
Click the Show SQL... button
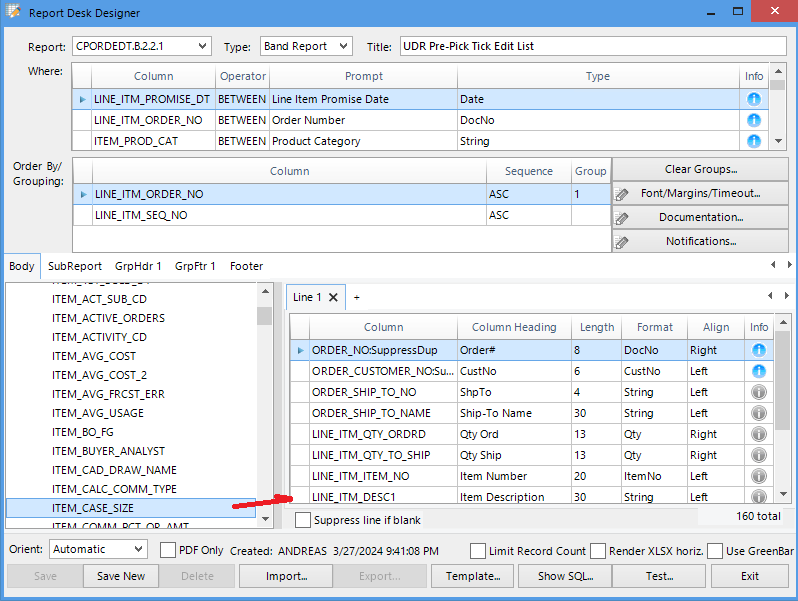[x=565, y=576]
